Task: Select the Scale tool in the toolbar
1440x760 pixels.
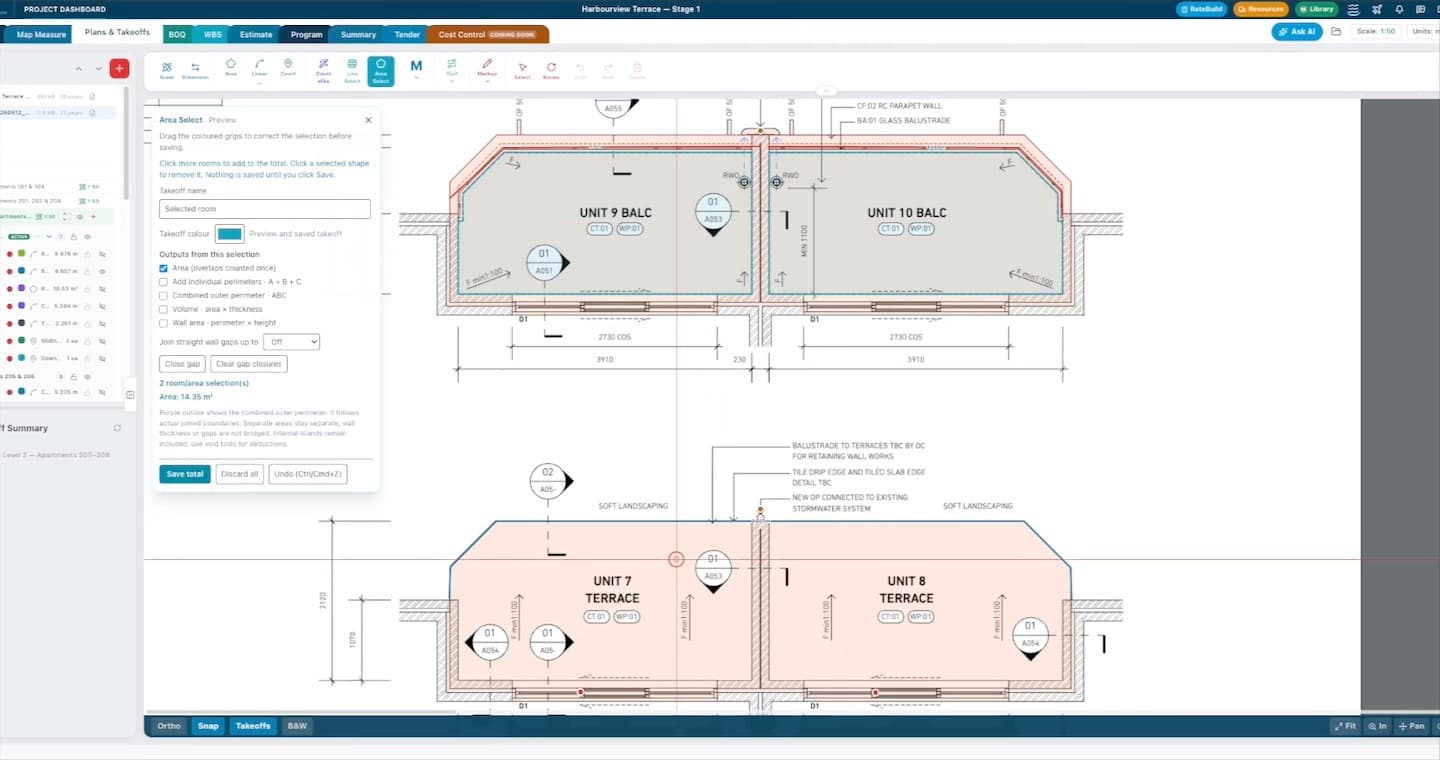Action: pyautogui.click(x=167, y=70)
